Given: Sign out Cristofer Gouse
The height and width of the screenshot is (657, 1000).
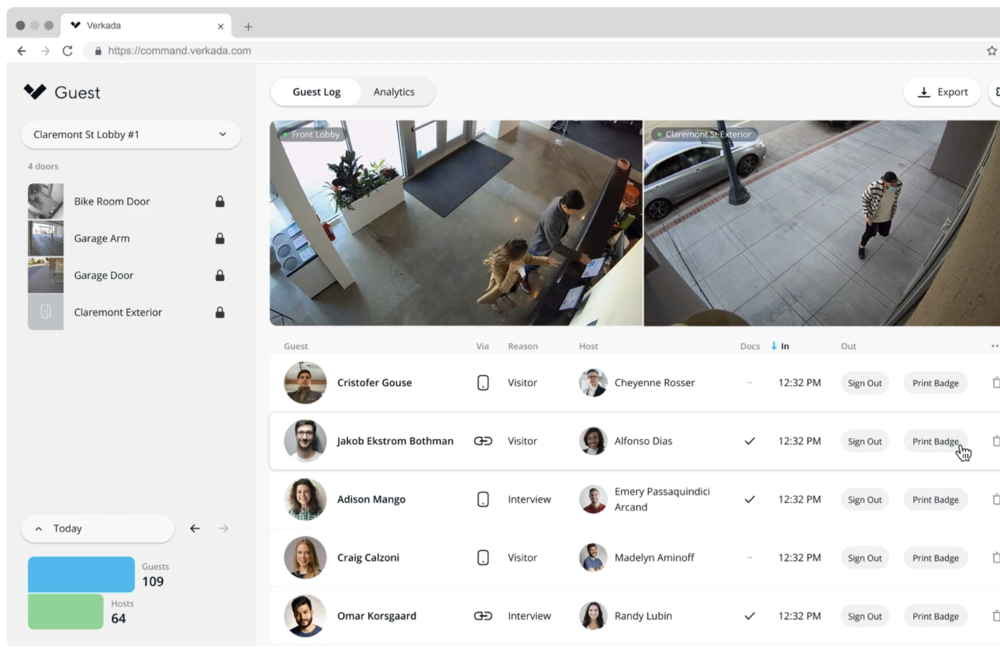Looking at the screenshot, I should coord(864,383).
